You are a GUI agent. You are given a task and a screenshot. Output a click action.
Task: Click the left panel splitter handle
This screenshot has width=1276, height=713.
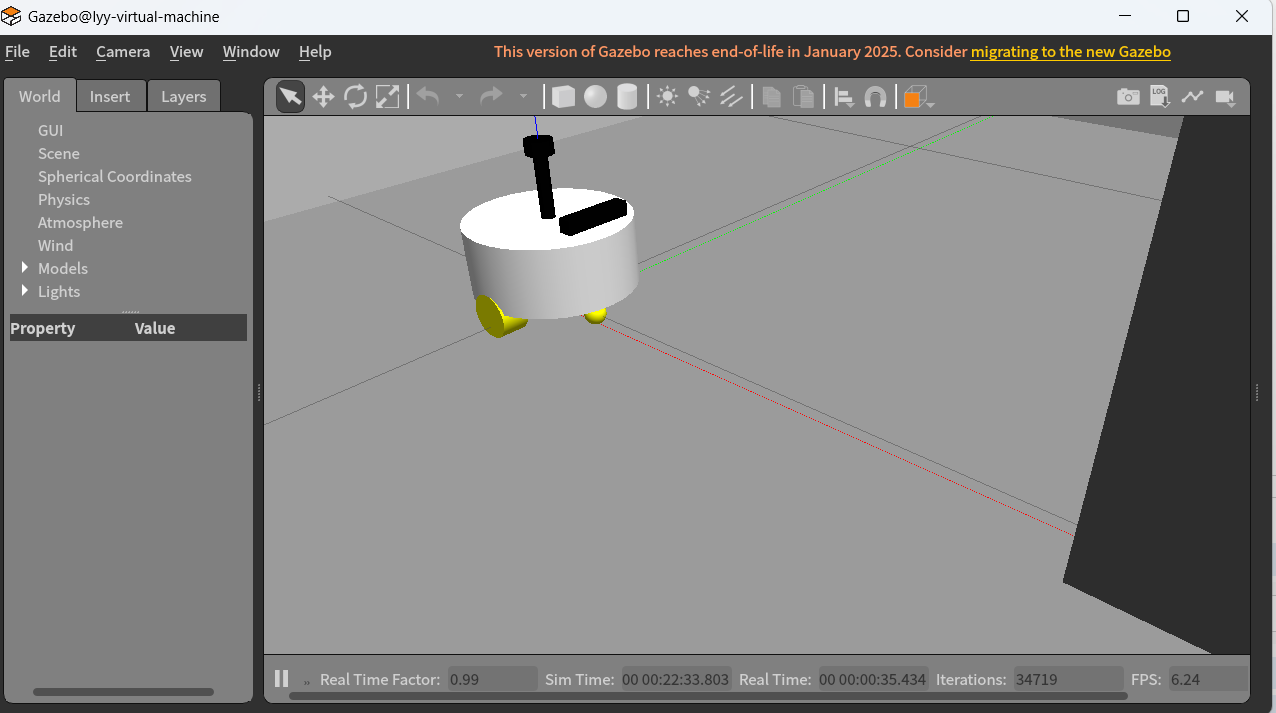(x=259, y=393)
